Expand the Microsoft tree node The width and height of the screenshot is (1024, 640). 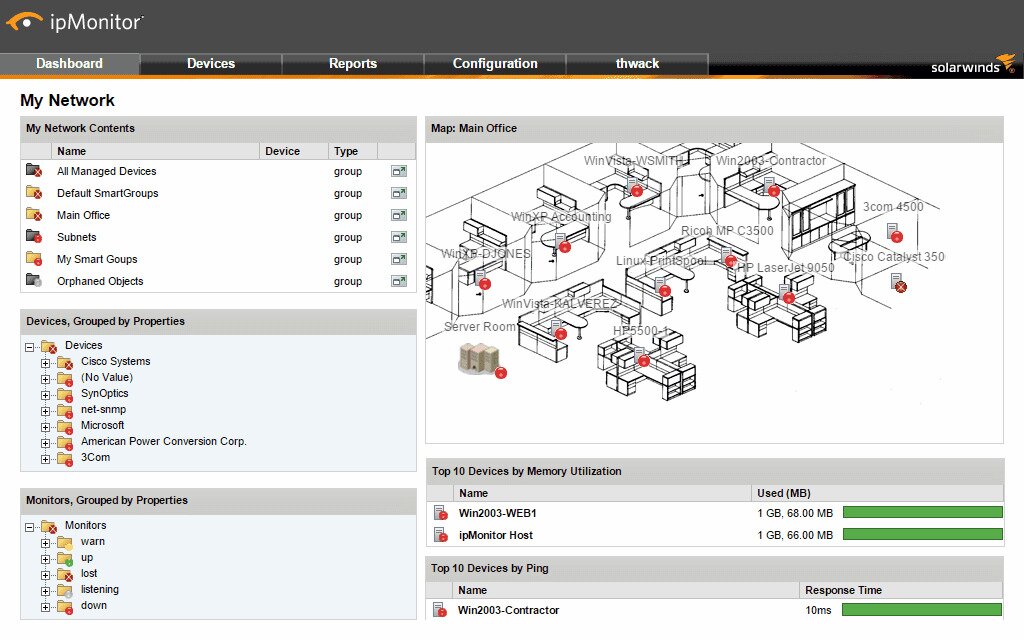(x=45, y=425)
